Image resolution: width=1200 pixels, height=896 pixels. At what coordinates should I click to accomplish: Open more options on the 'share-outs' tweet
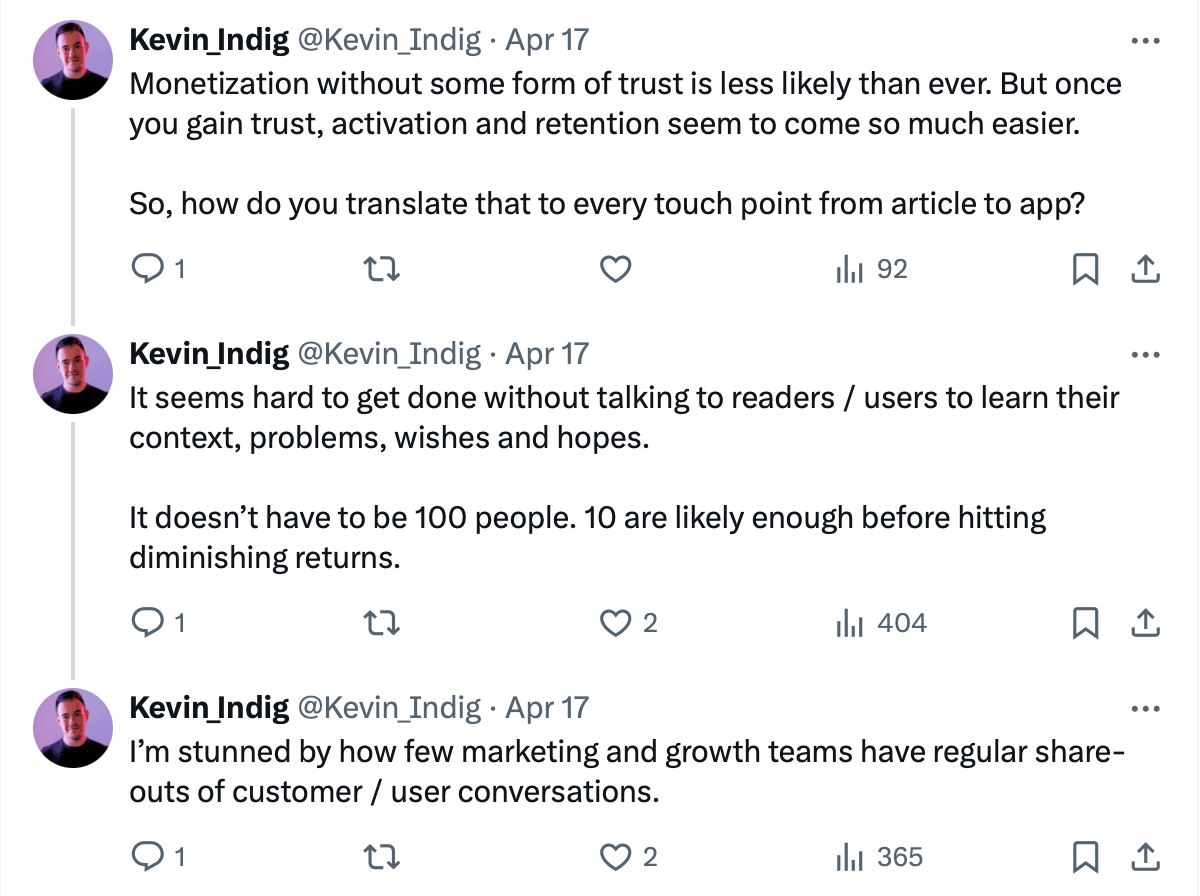[1144, 709]
